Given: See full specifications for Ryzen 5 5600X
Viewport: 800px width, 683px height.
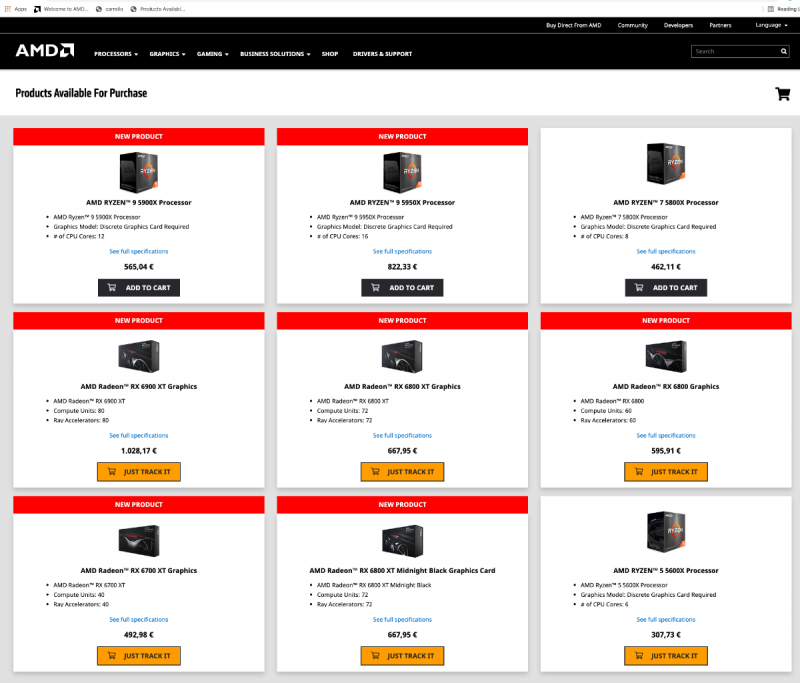Looking at the screenshot, I should [666, 620].
